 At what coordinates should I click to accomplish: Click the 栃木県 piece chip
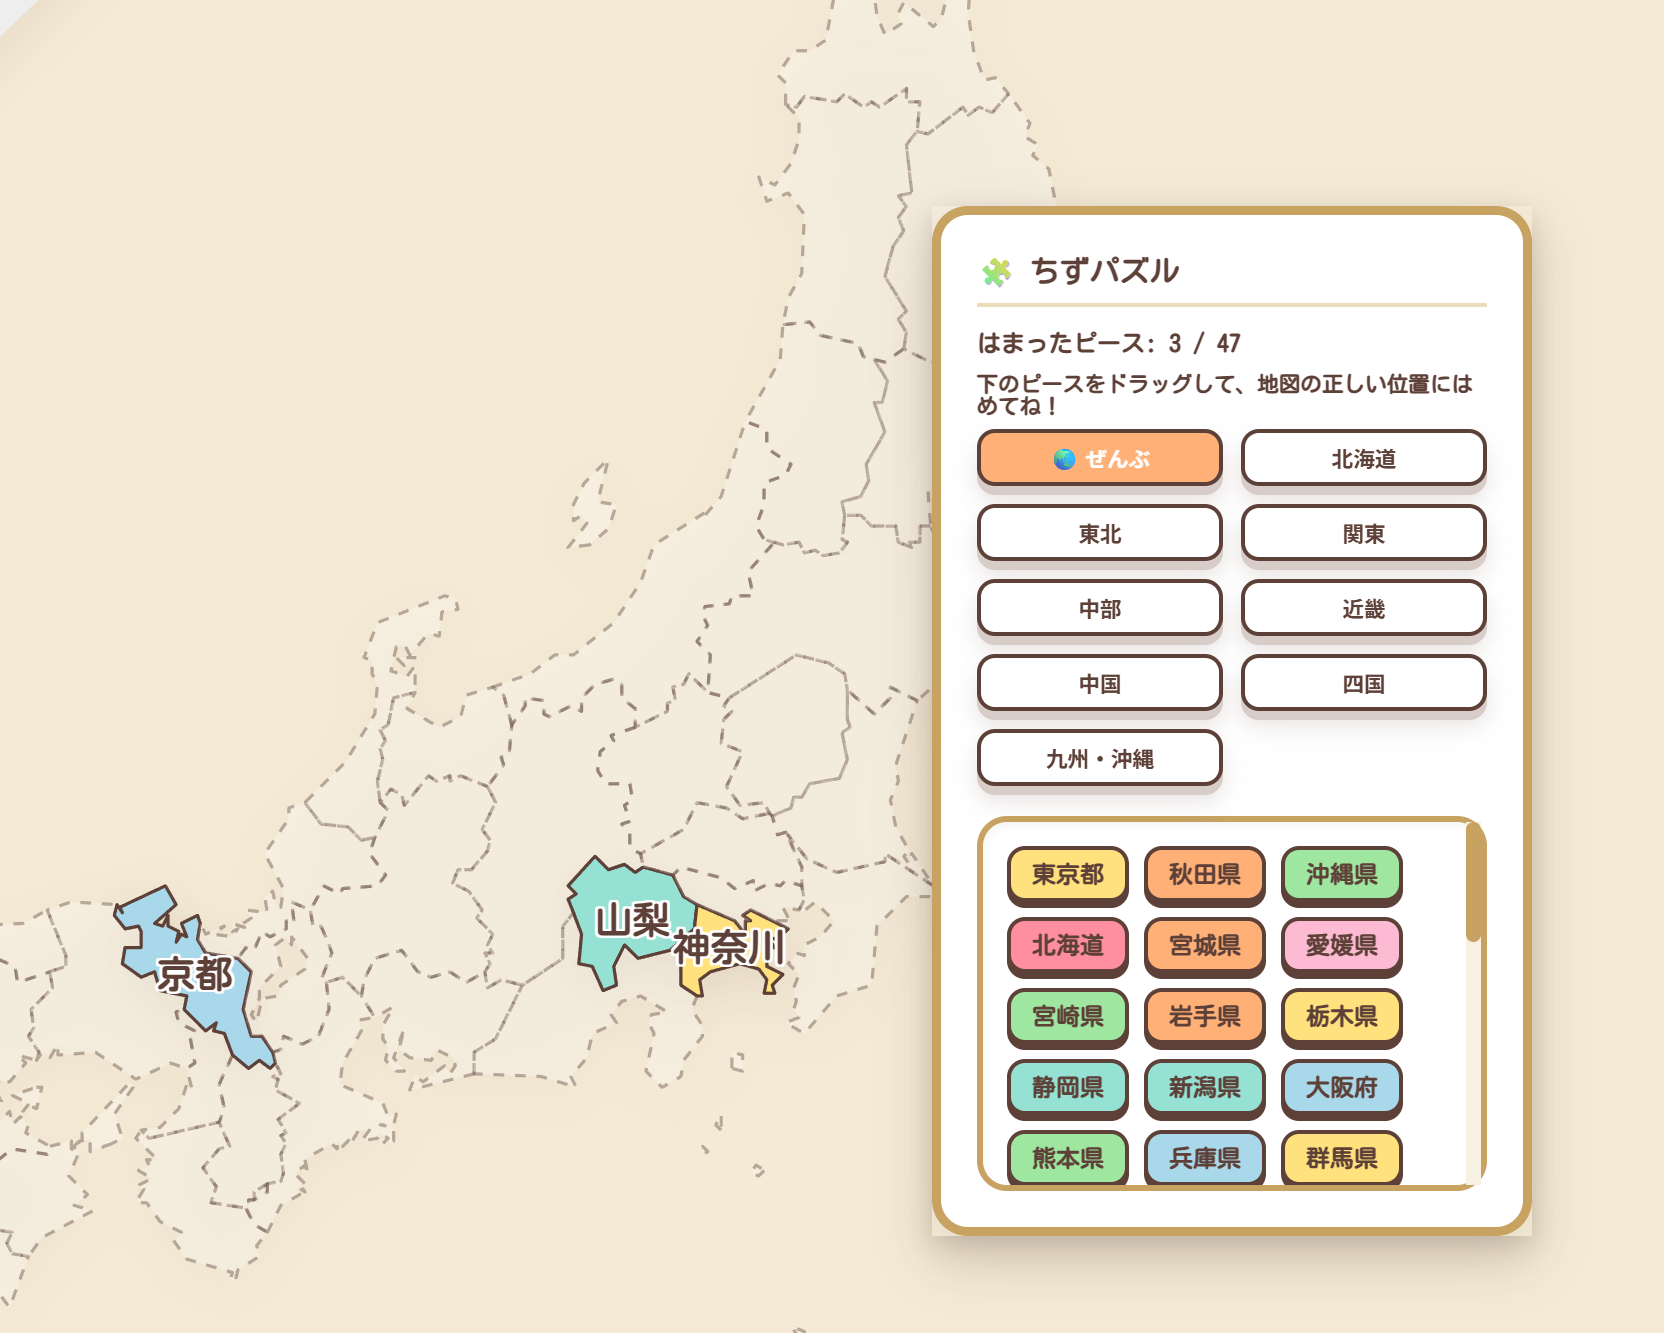point(1341,1017)
